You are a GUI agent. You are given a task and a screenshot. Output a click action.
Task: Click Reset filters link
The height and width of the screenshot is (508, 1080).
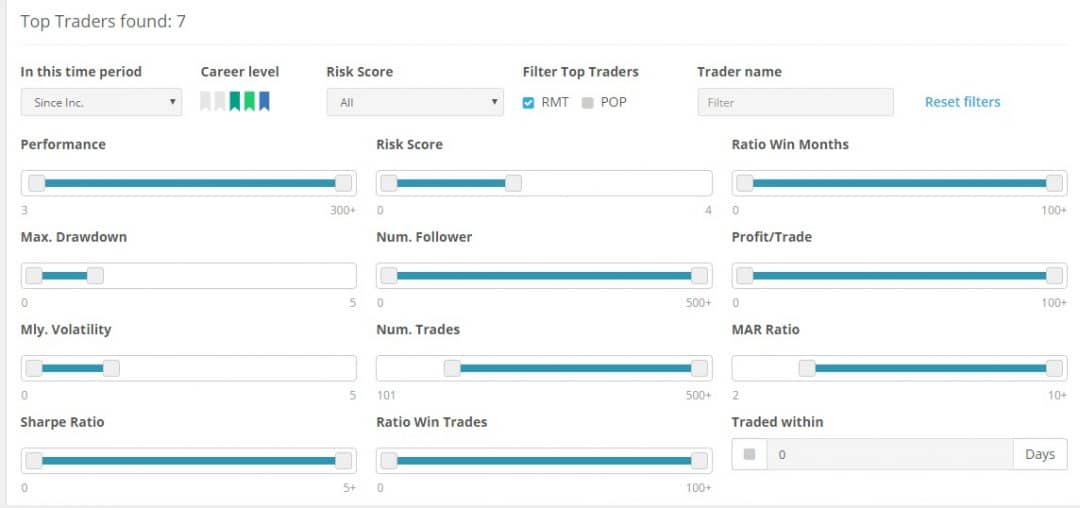962,102
